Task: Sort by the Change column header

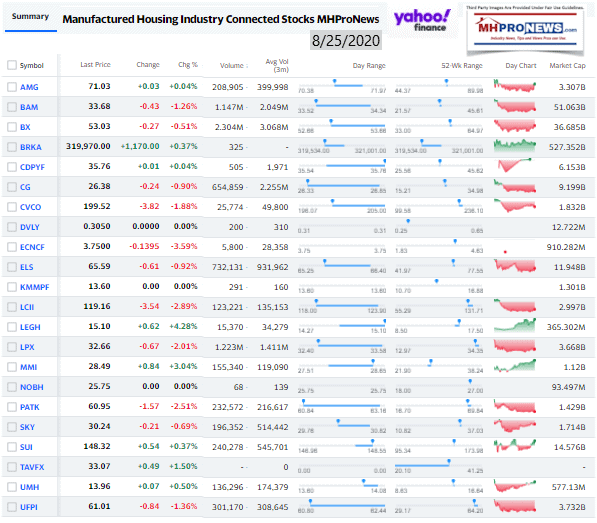Action: coord(148,65)
